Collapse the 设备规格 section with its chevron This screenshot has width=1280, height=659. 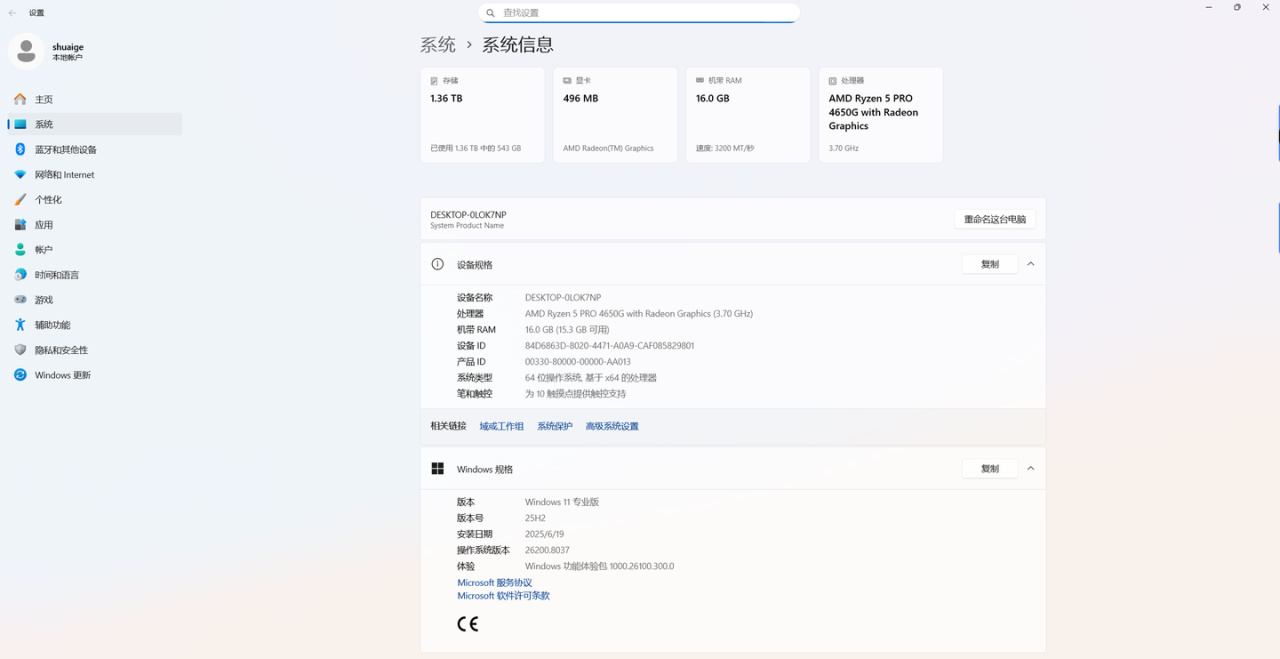(x=1031, y=264)
